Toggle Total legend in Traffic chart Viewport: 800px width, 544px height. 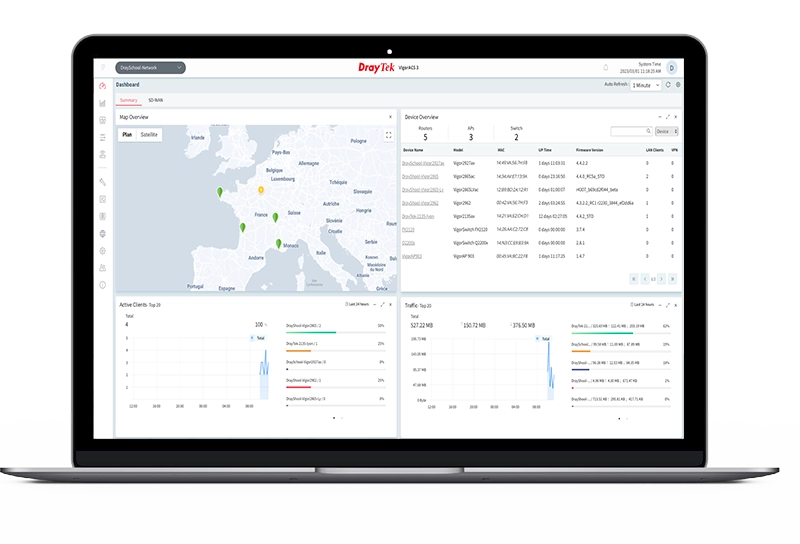pos(543,339)
